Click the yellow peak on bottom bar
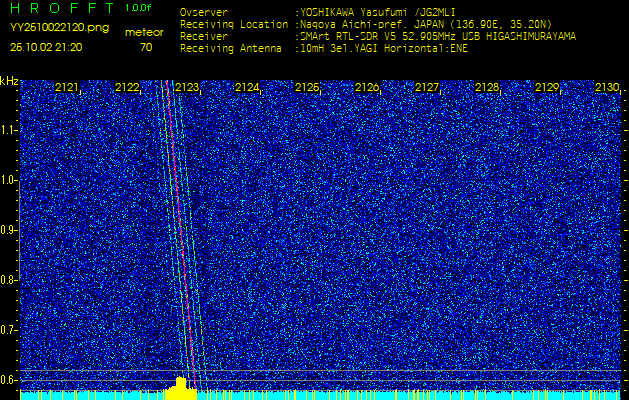Viewport: 629px width, 400px height. (x=180, y=386)
